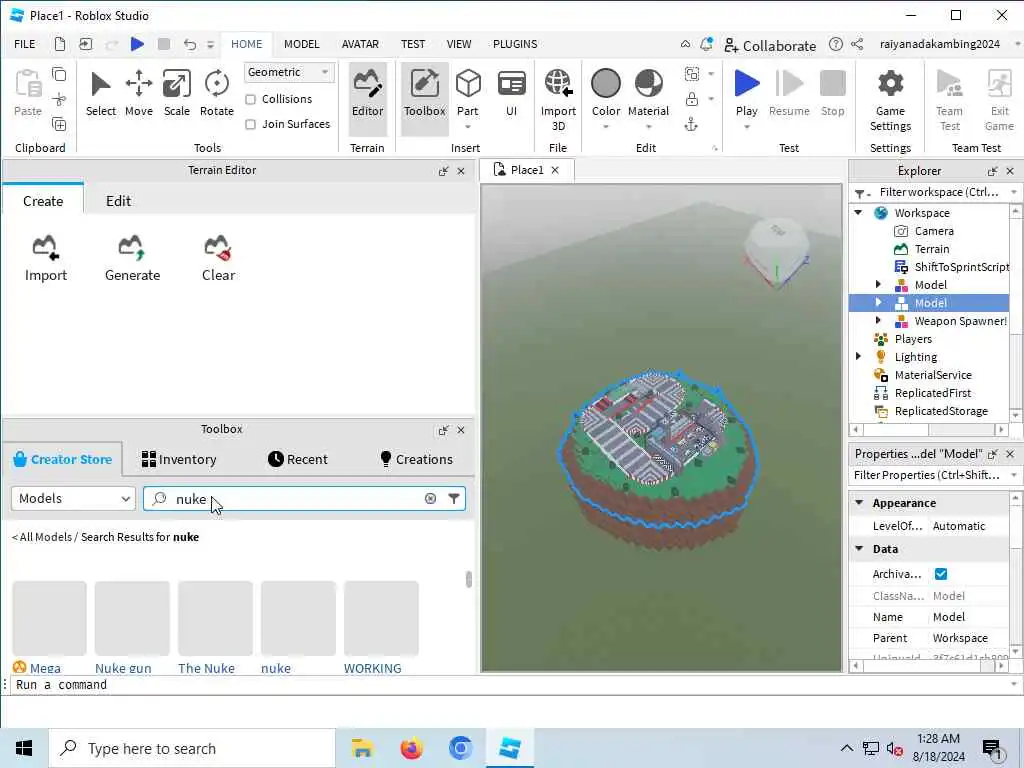Click the Lock tool icon
This screenshot has height=768, width=1024.
tap(692, 99)
